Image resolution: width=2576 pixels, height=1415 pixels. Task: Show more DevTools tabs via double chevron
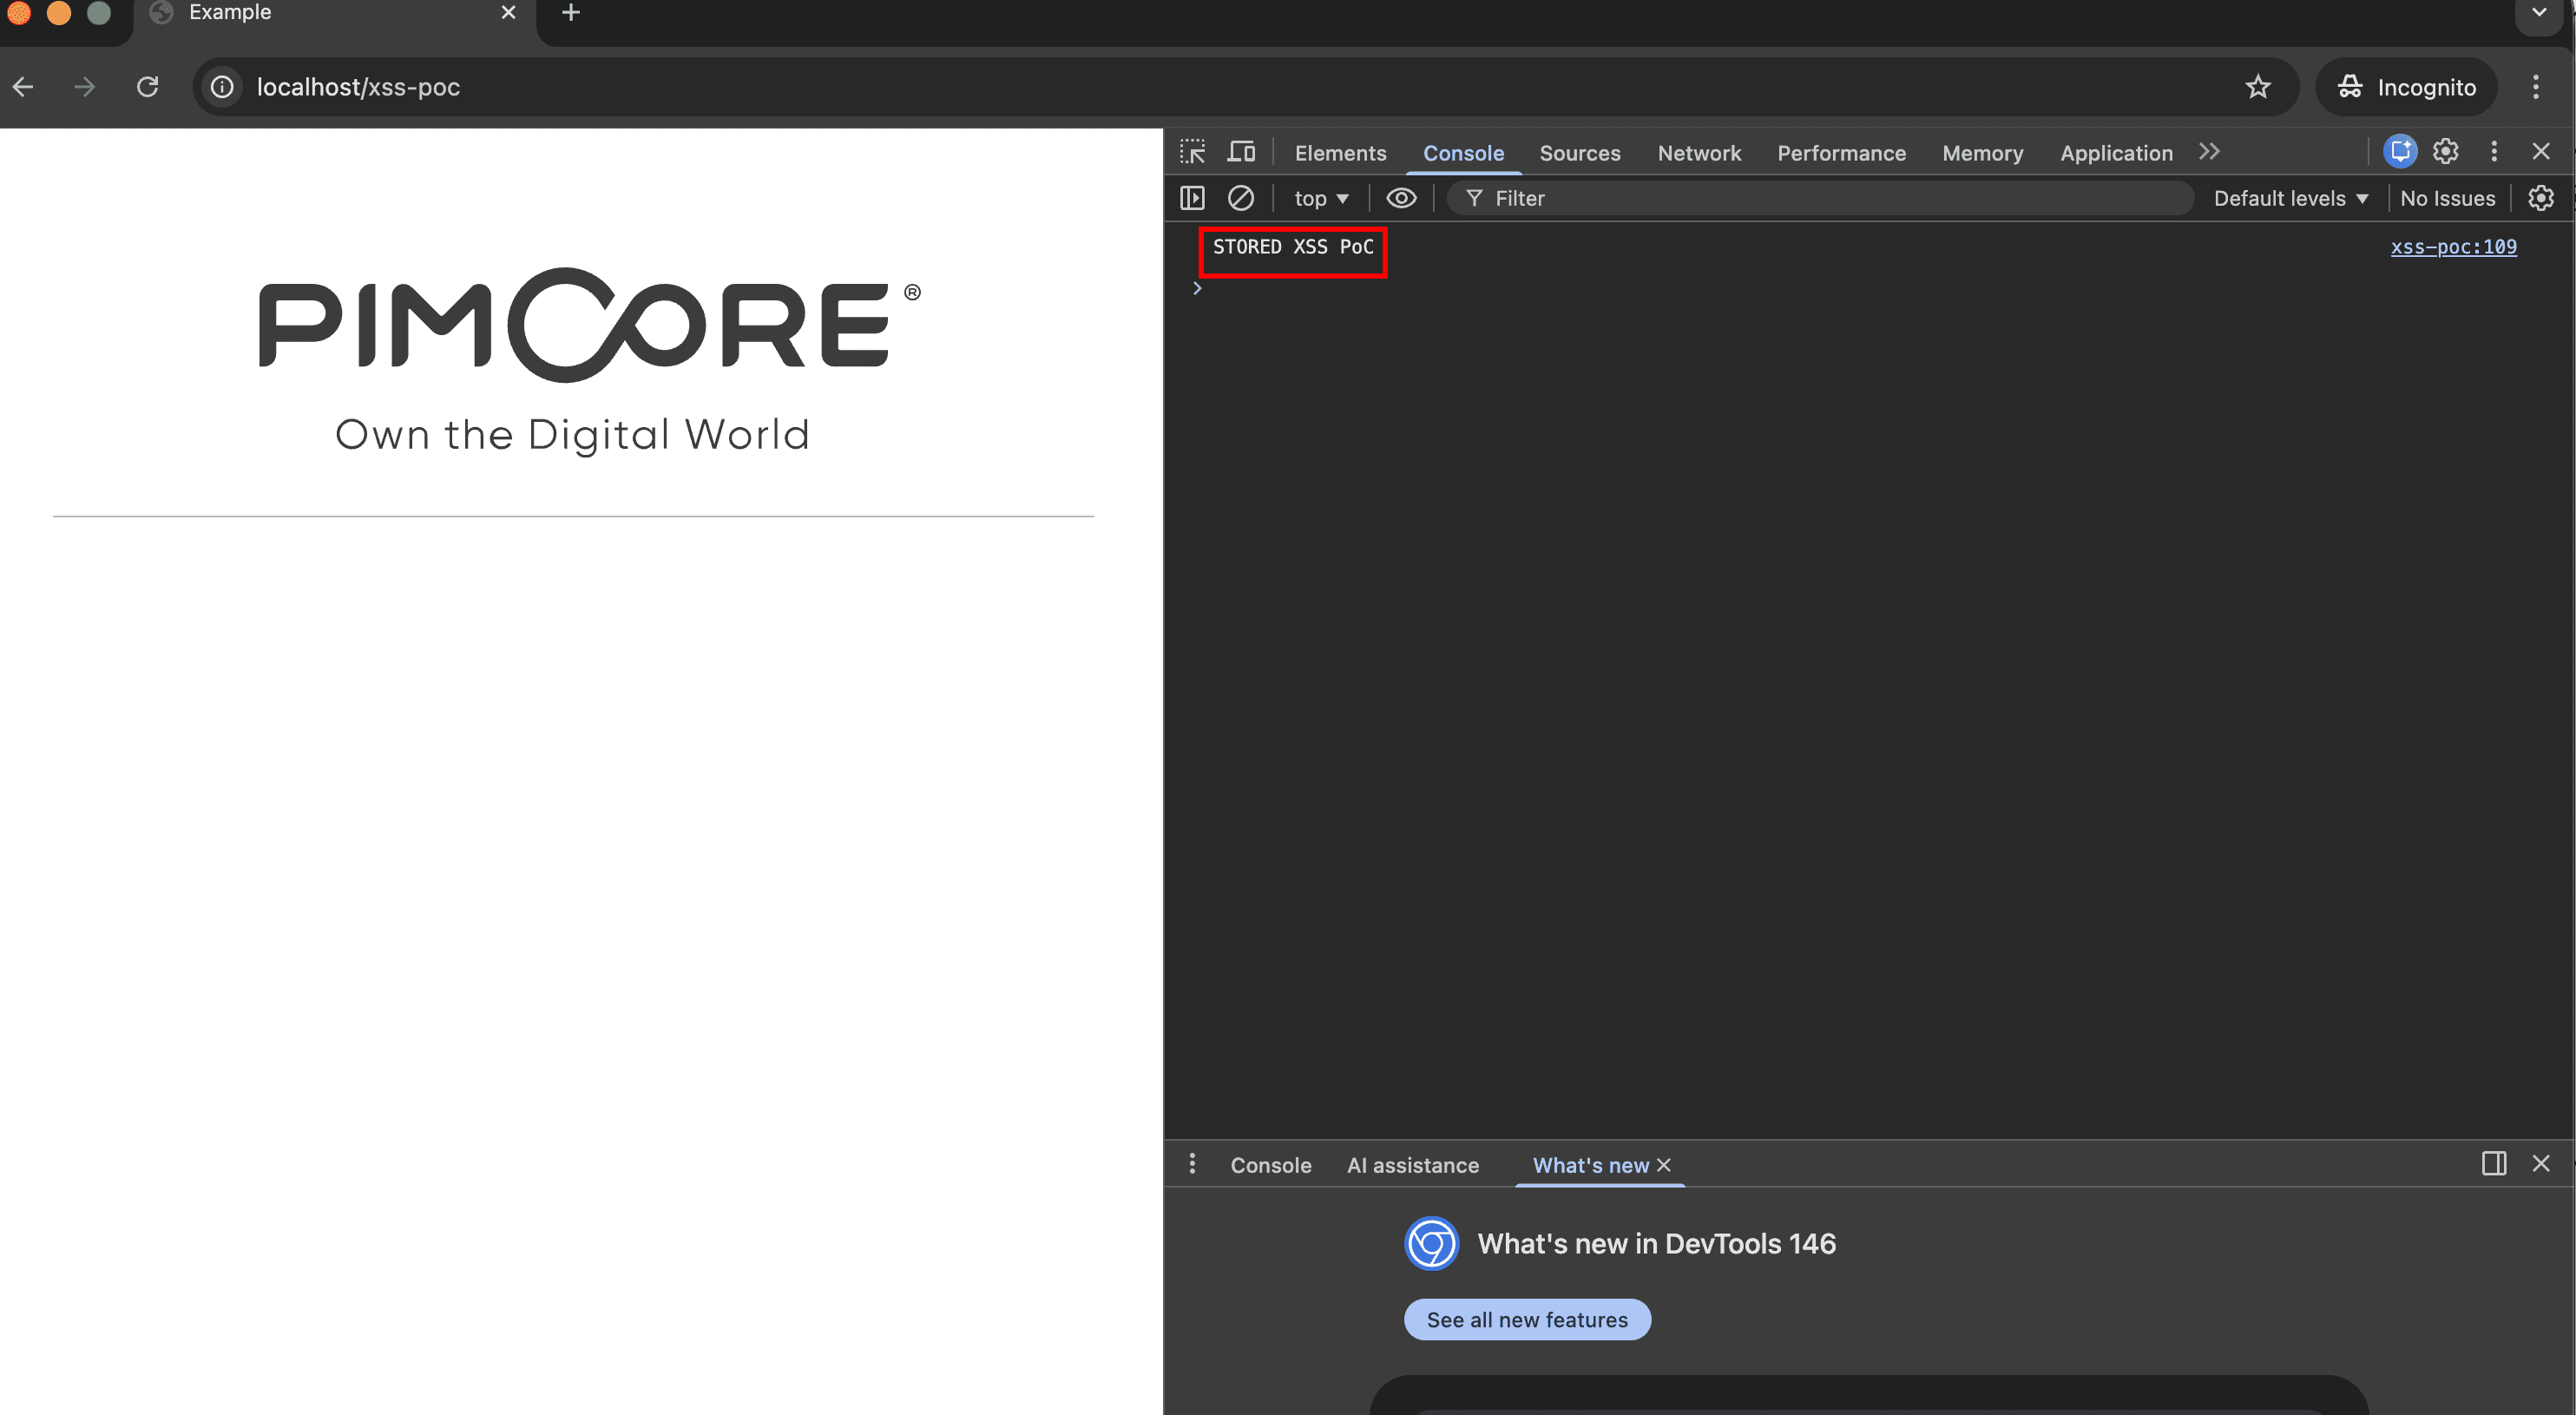[2209, 152]
